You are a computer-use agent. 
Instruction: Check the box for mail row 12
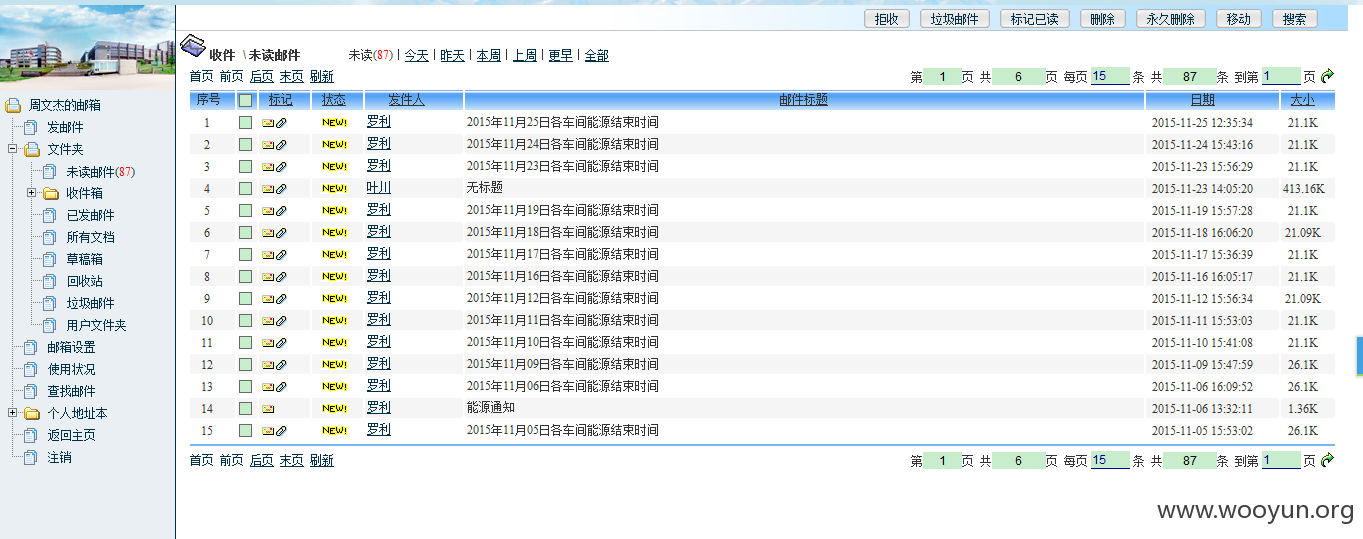click(x=245, y=364)
